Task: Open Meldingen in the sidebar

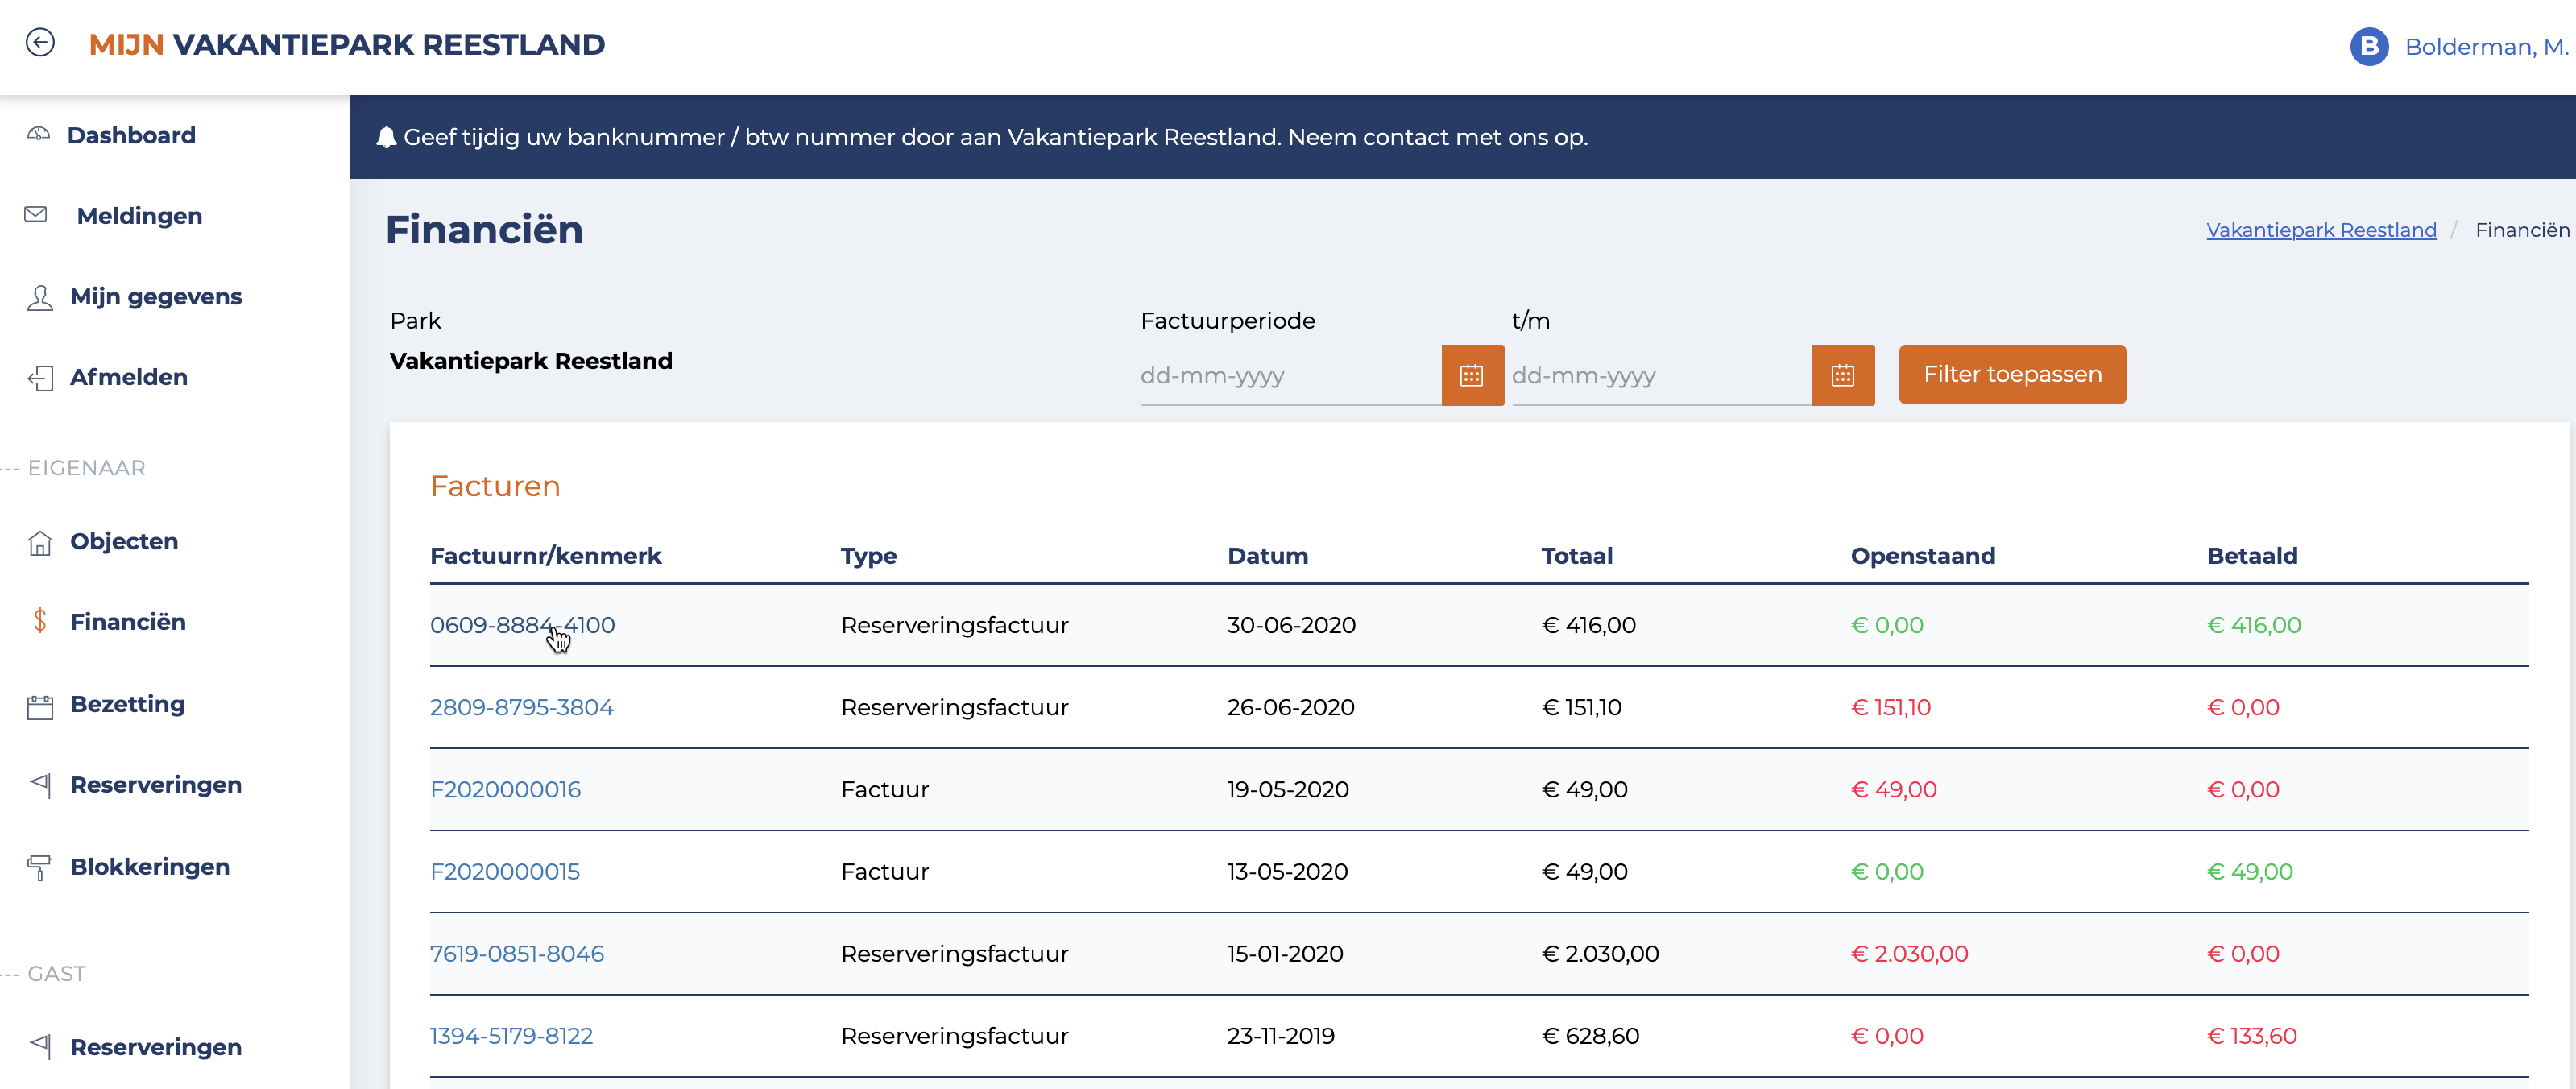Action: pyautogui.click(x=139, y=216)
